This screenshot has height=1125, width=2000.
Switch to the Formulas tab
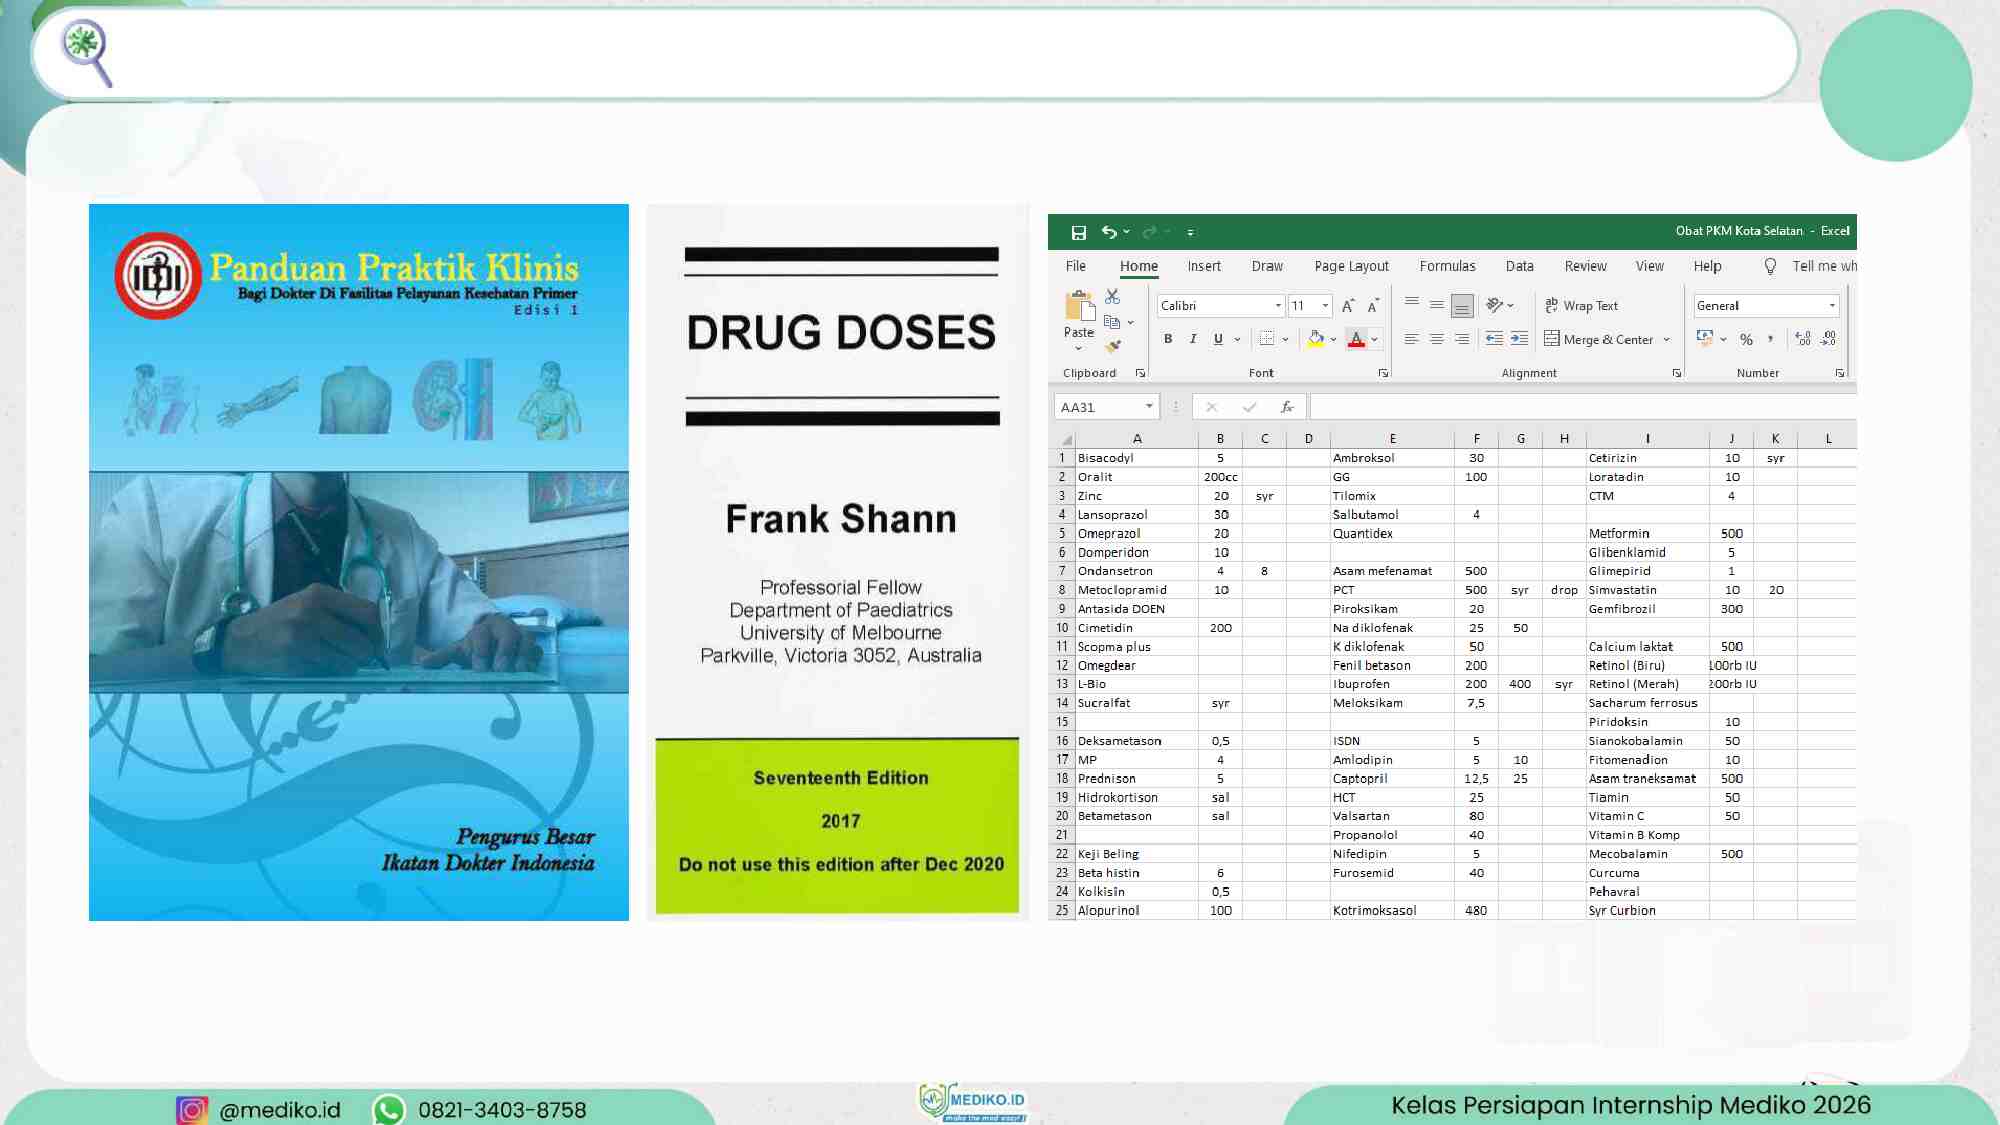click(1447, 266)
